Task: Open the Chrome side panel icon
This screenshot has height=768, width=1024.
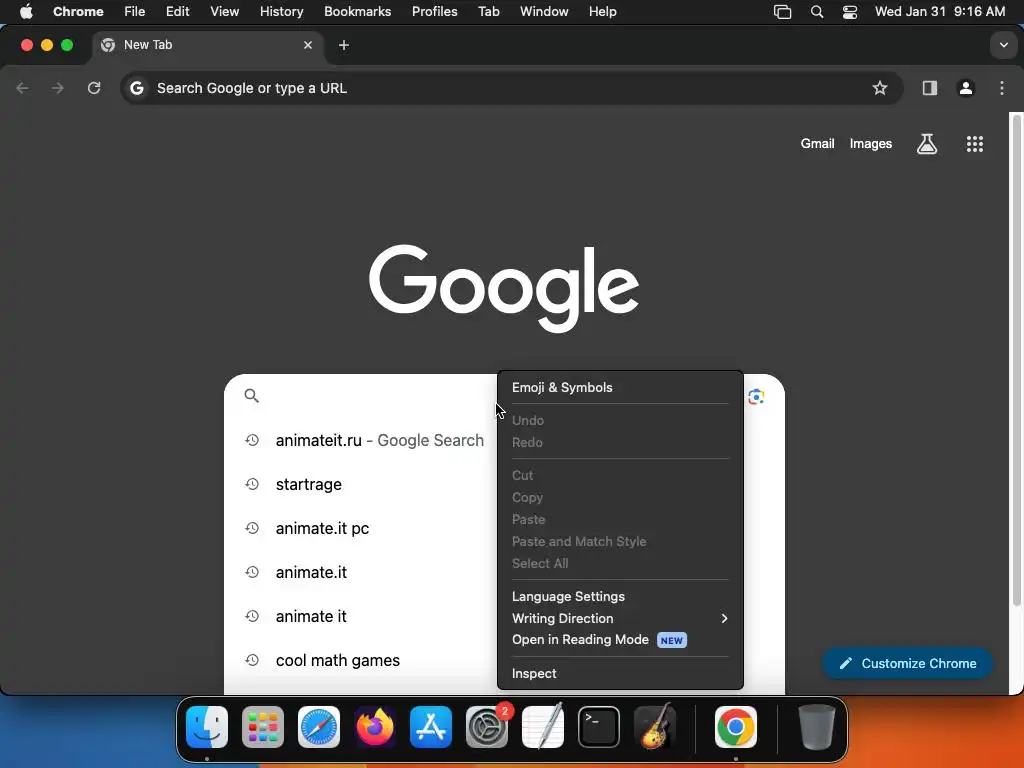Action: pyautogui.click(x=929, y=88)
